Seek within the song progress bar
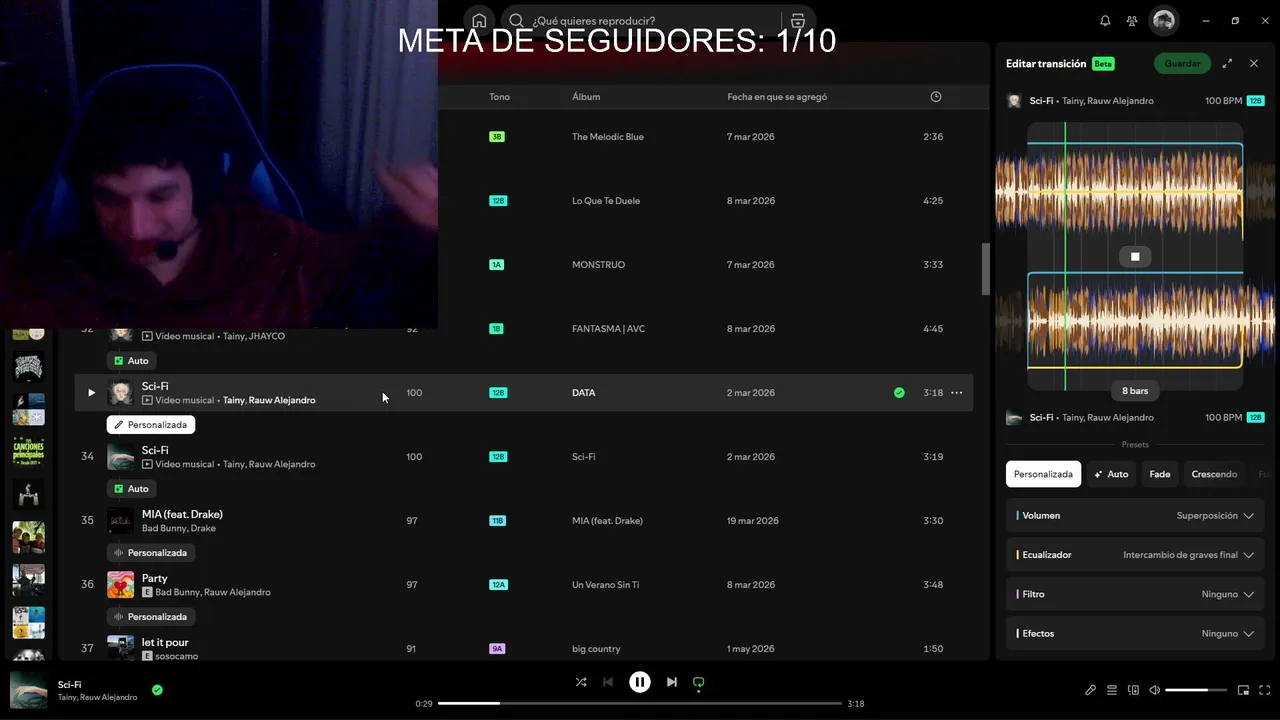 640,704
